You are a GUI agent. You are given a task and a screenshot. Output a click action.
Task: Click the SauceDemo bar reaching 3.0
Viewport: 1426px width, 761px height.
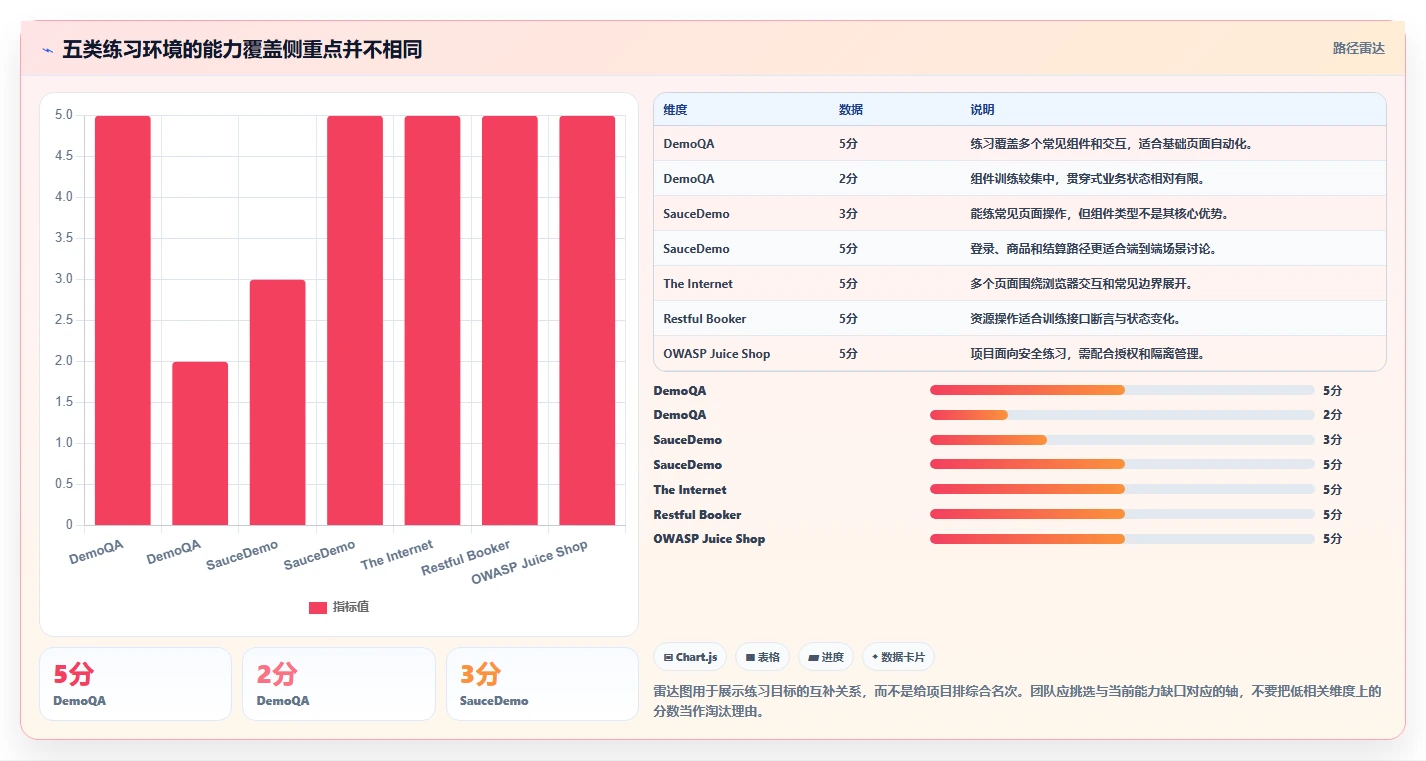[278, 402]
